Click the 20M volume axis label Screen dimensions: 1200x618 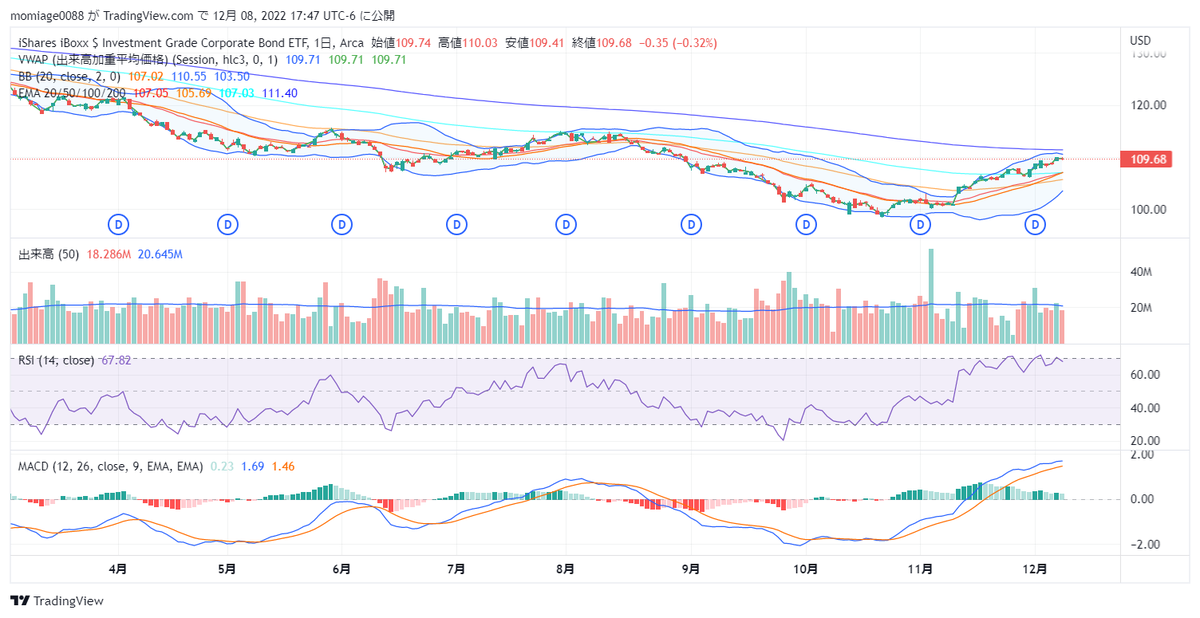coord(1141,308)
